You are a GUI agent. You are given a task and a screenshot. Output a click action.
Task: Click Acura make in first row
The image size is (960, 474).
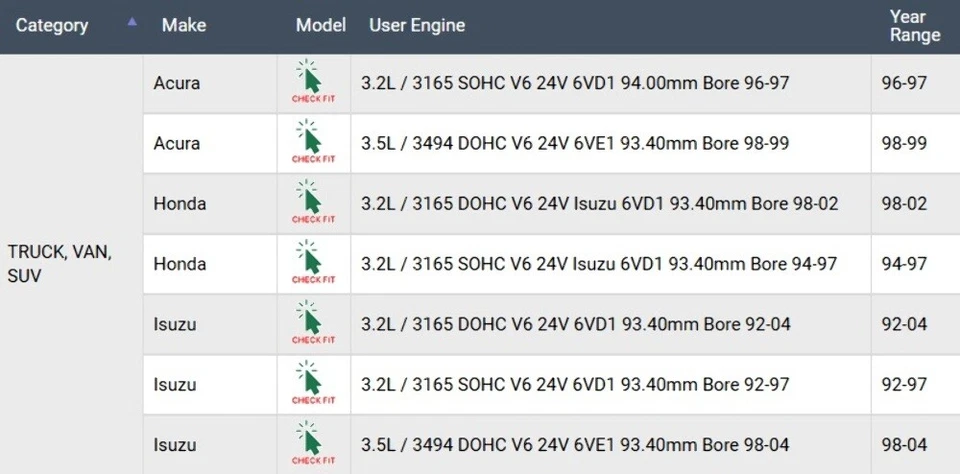pyautogui.click(x=177, y=83)
